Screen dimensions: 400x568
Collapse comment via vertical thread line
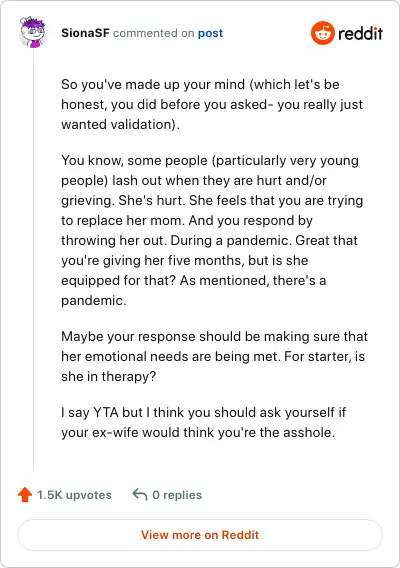33,260
